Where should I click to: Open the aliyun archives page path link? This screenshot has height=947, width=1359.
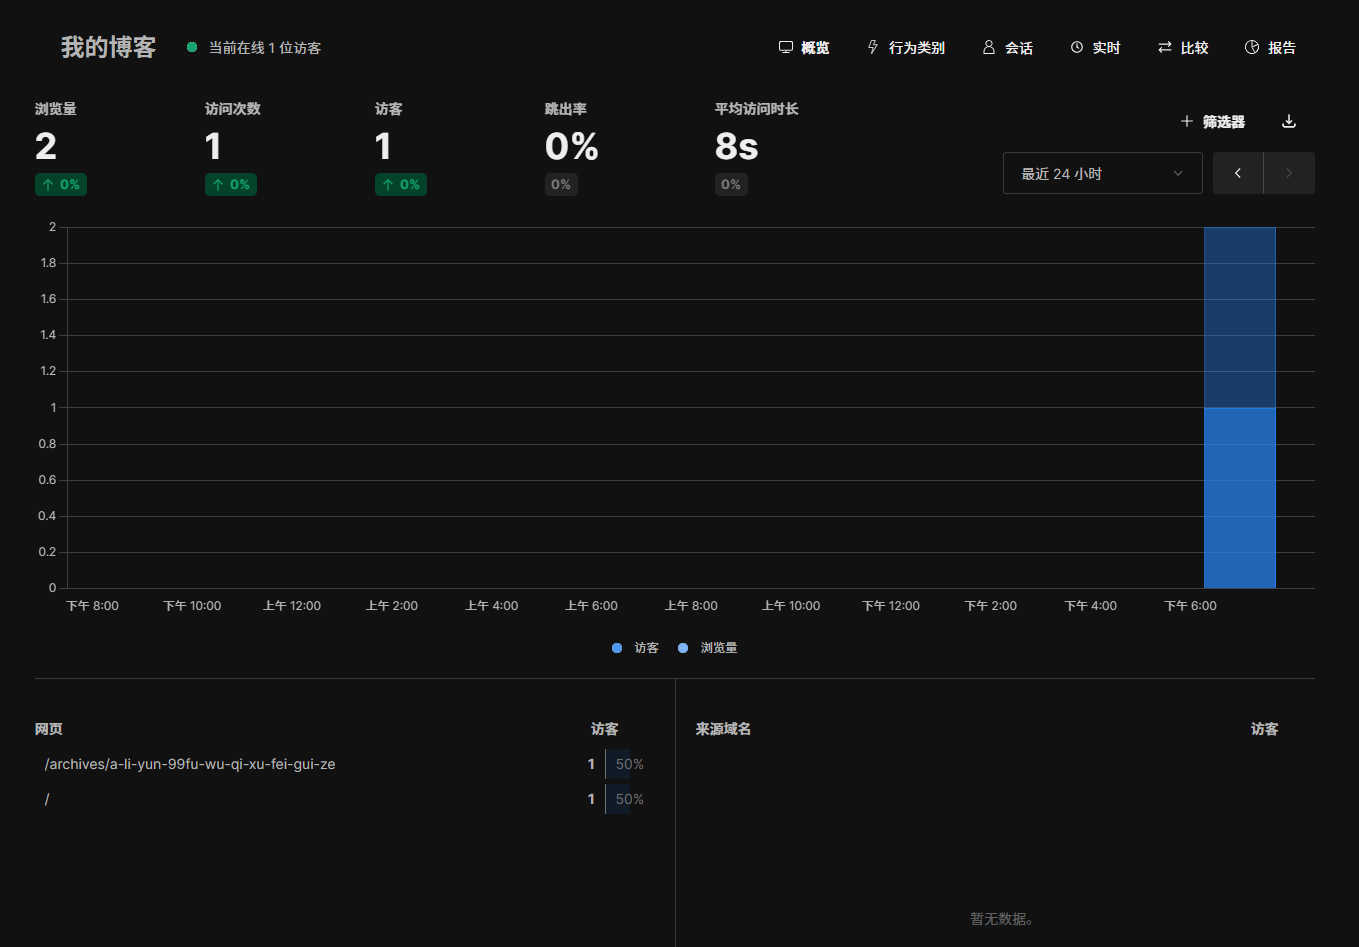tap(190, 764)
